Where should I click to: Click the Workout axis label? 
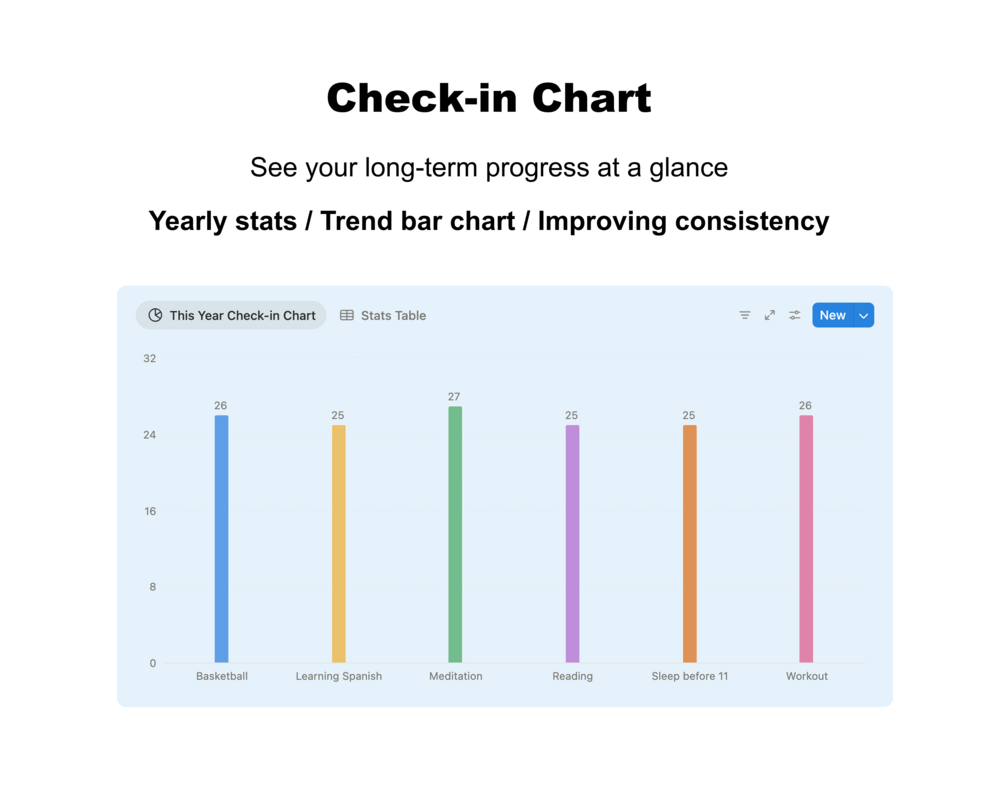[807, 676]
